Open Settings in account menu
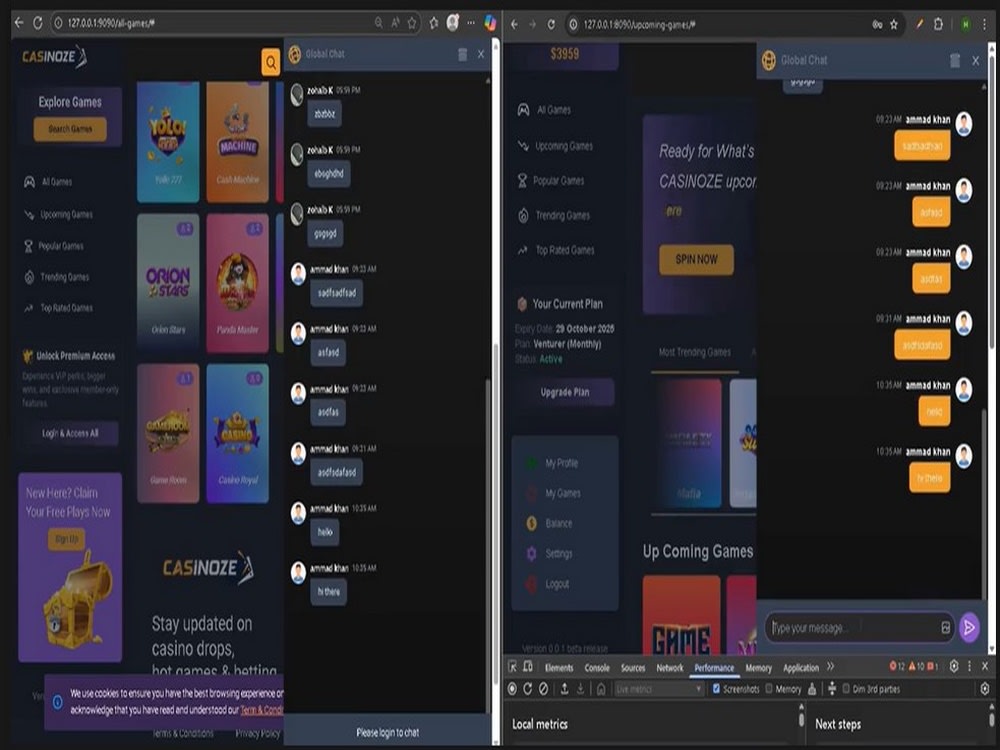 coord(549,554)
